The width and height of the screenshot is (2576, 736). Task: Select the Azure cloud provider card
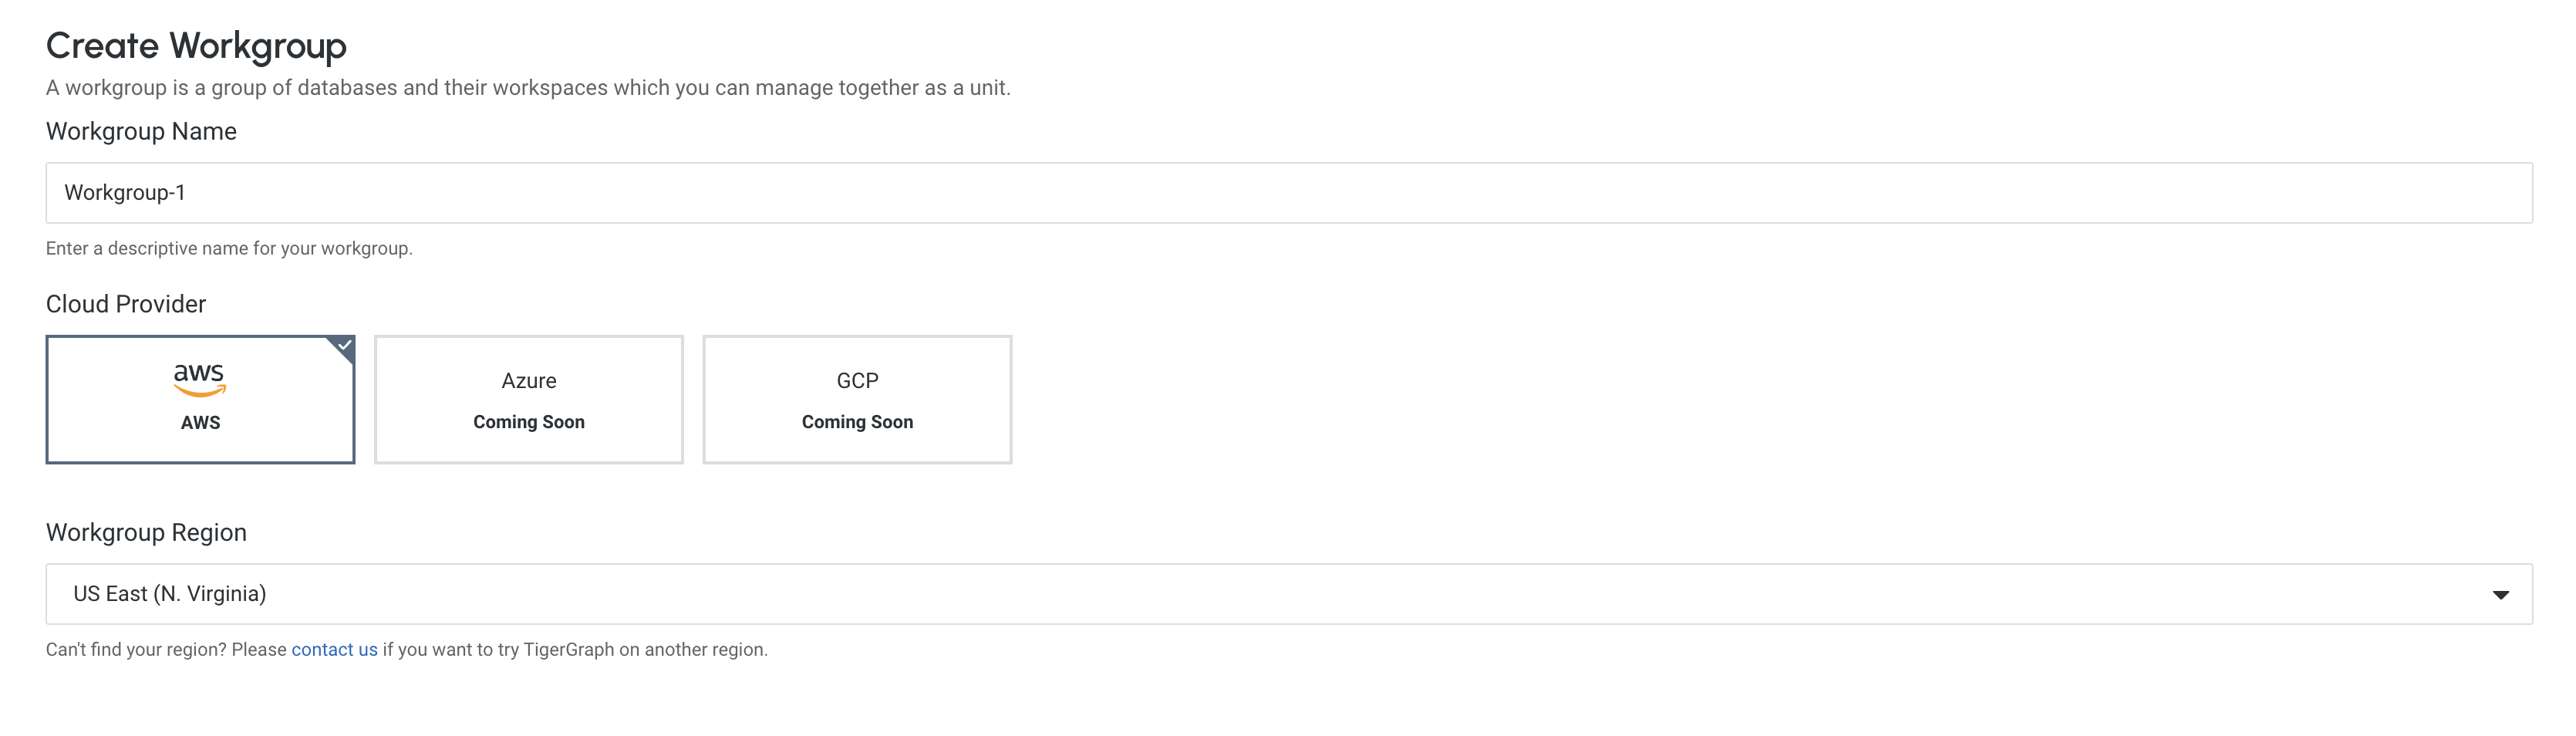(x=529, y=398)
